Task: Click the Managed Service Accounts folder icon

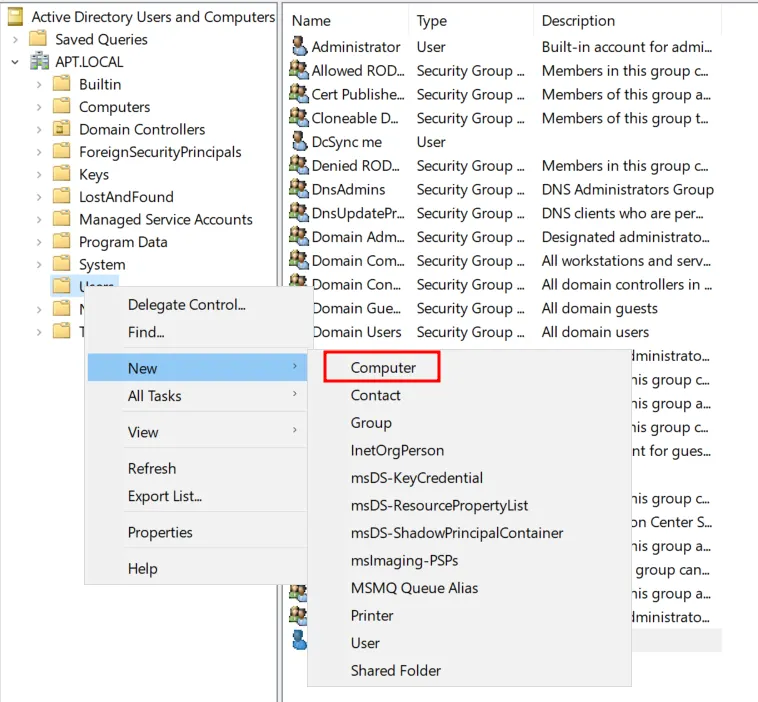Action: pyautogui.click(x=61, y=219)
